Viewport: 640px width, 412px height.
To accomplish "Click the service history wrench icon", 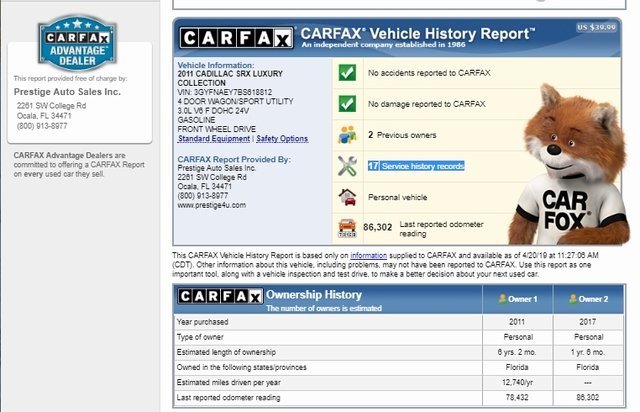I will point(347,165).
